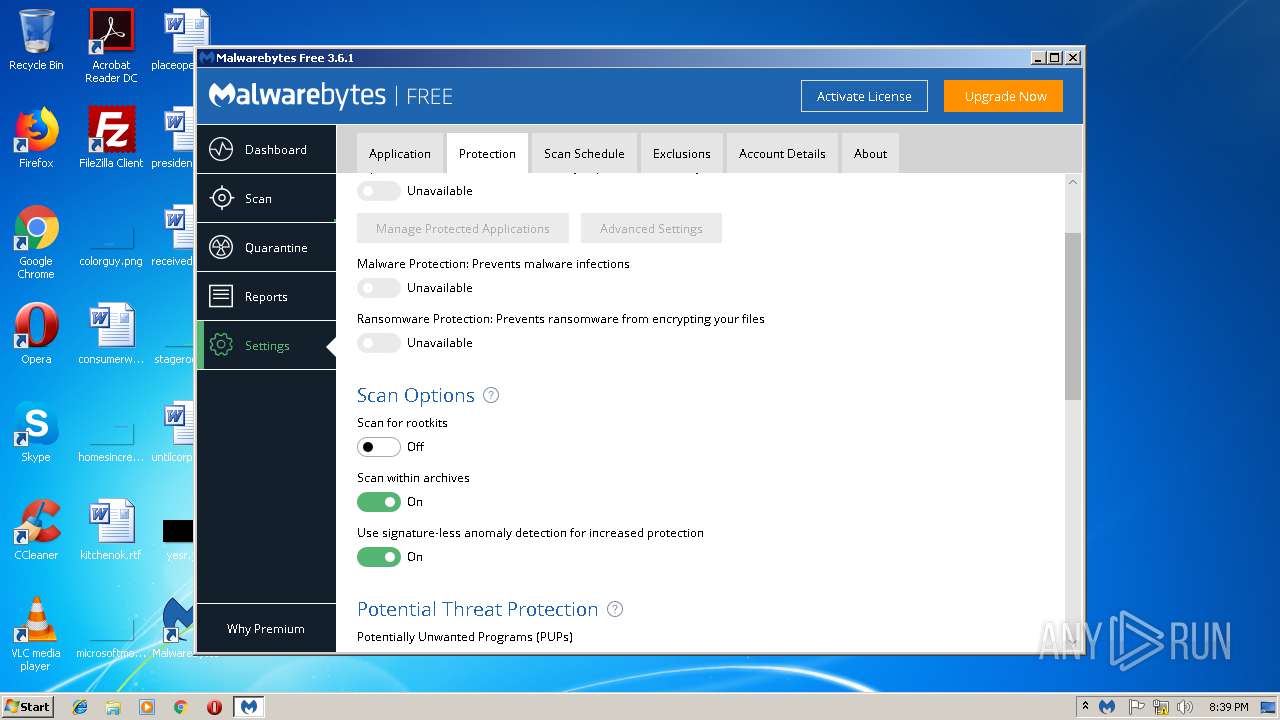Click scrollbar up arrow in settings pane
1280x720 pixels.
(1073, 182)
